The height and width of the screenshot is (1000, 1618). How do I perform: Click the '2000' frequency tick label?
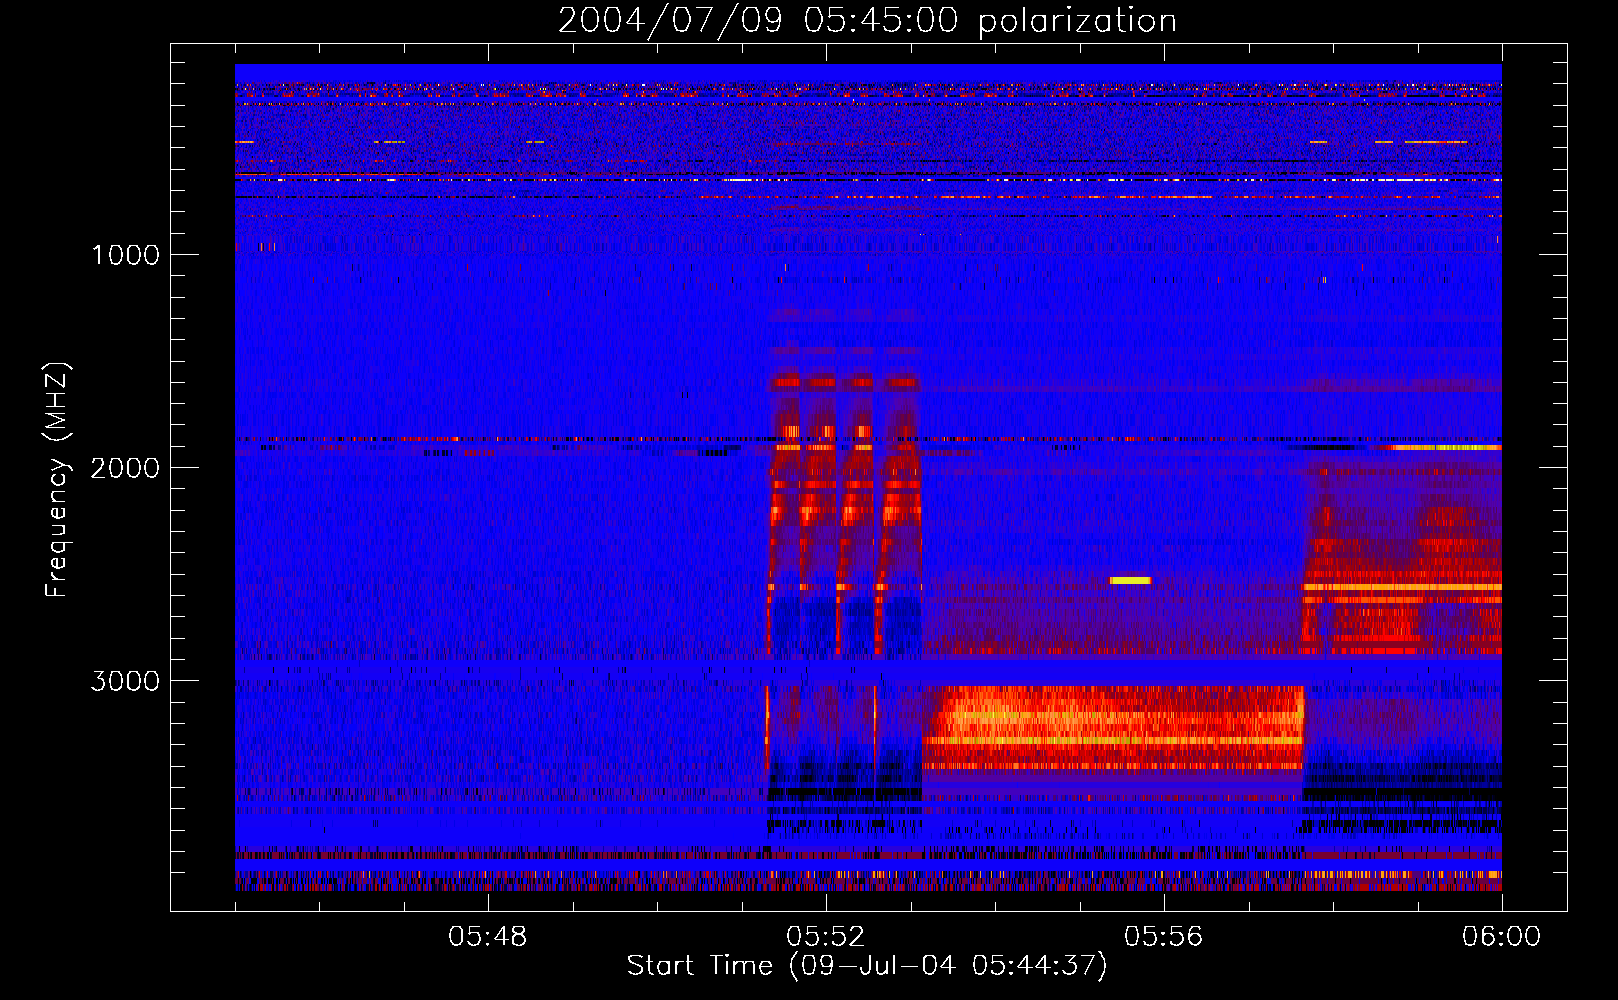coord(125,468)
